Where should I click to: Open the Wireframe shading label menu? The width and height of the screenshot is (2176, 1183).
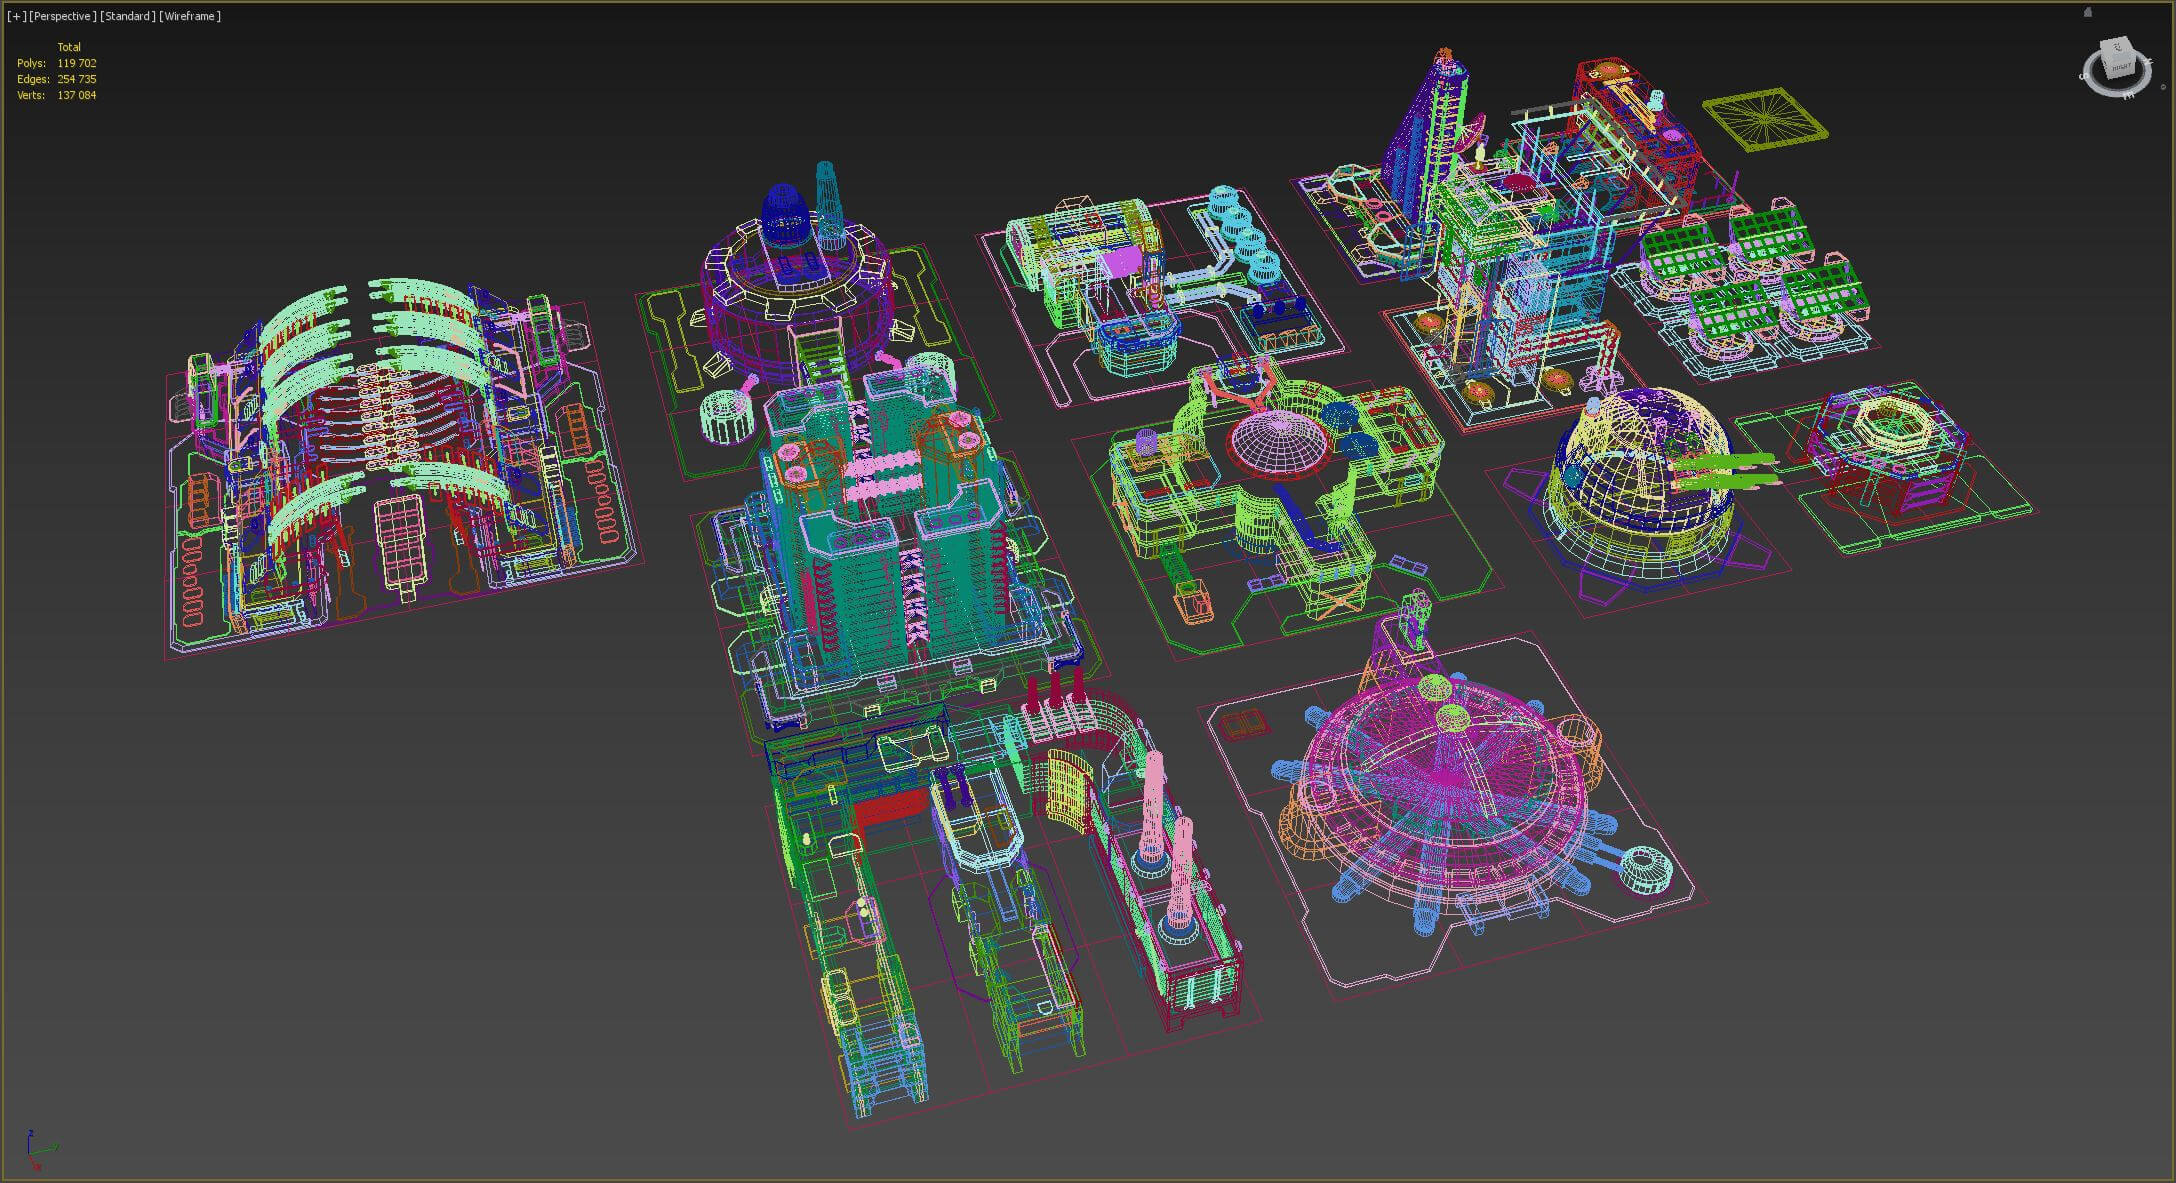190,16
